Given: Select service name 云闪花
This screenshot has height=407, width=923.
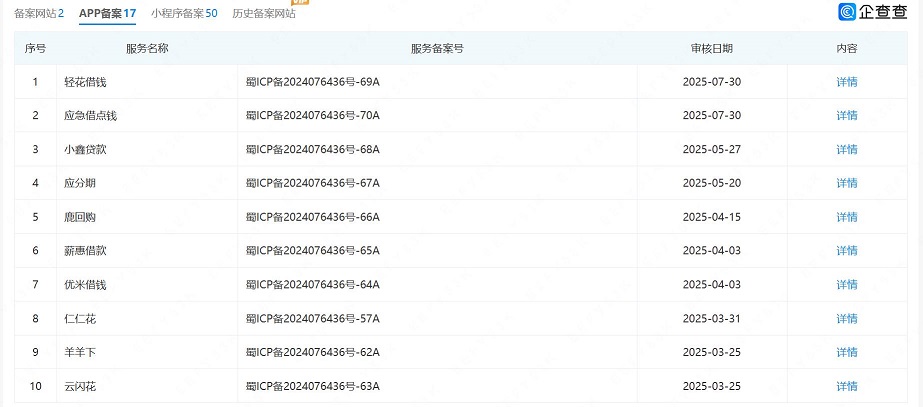Looking at the screenshot, I should [80, 386].
